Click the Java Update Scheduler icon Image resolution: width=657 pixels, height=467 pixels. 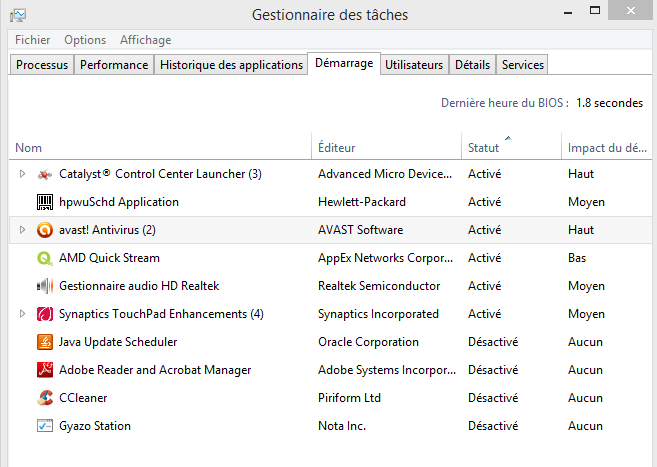44,342
